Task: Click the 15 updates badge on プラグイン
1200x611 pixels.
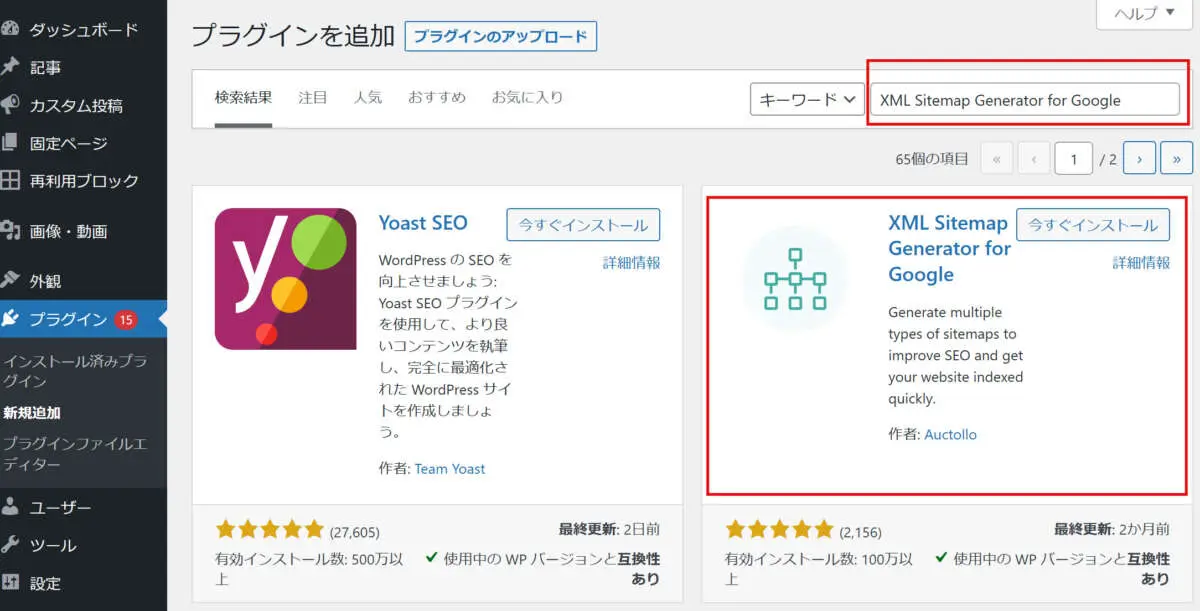Action: (125, 320)
